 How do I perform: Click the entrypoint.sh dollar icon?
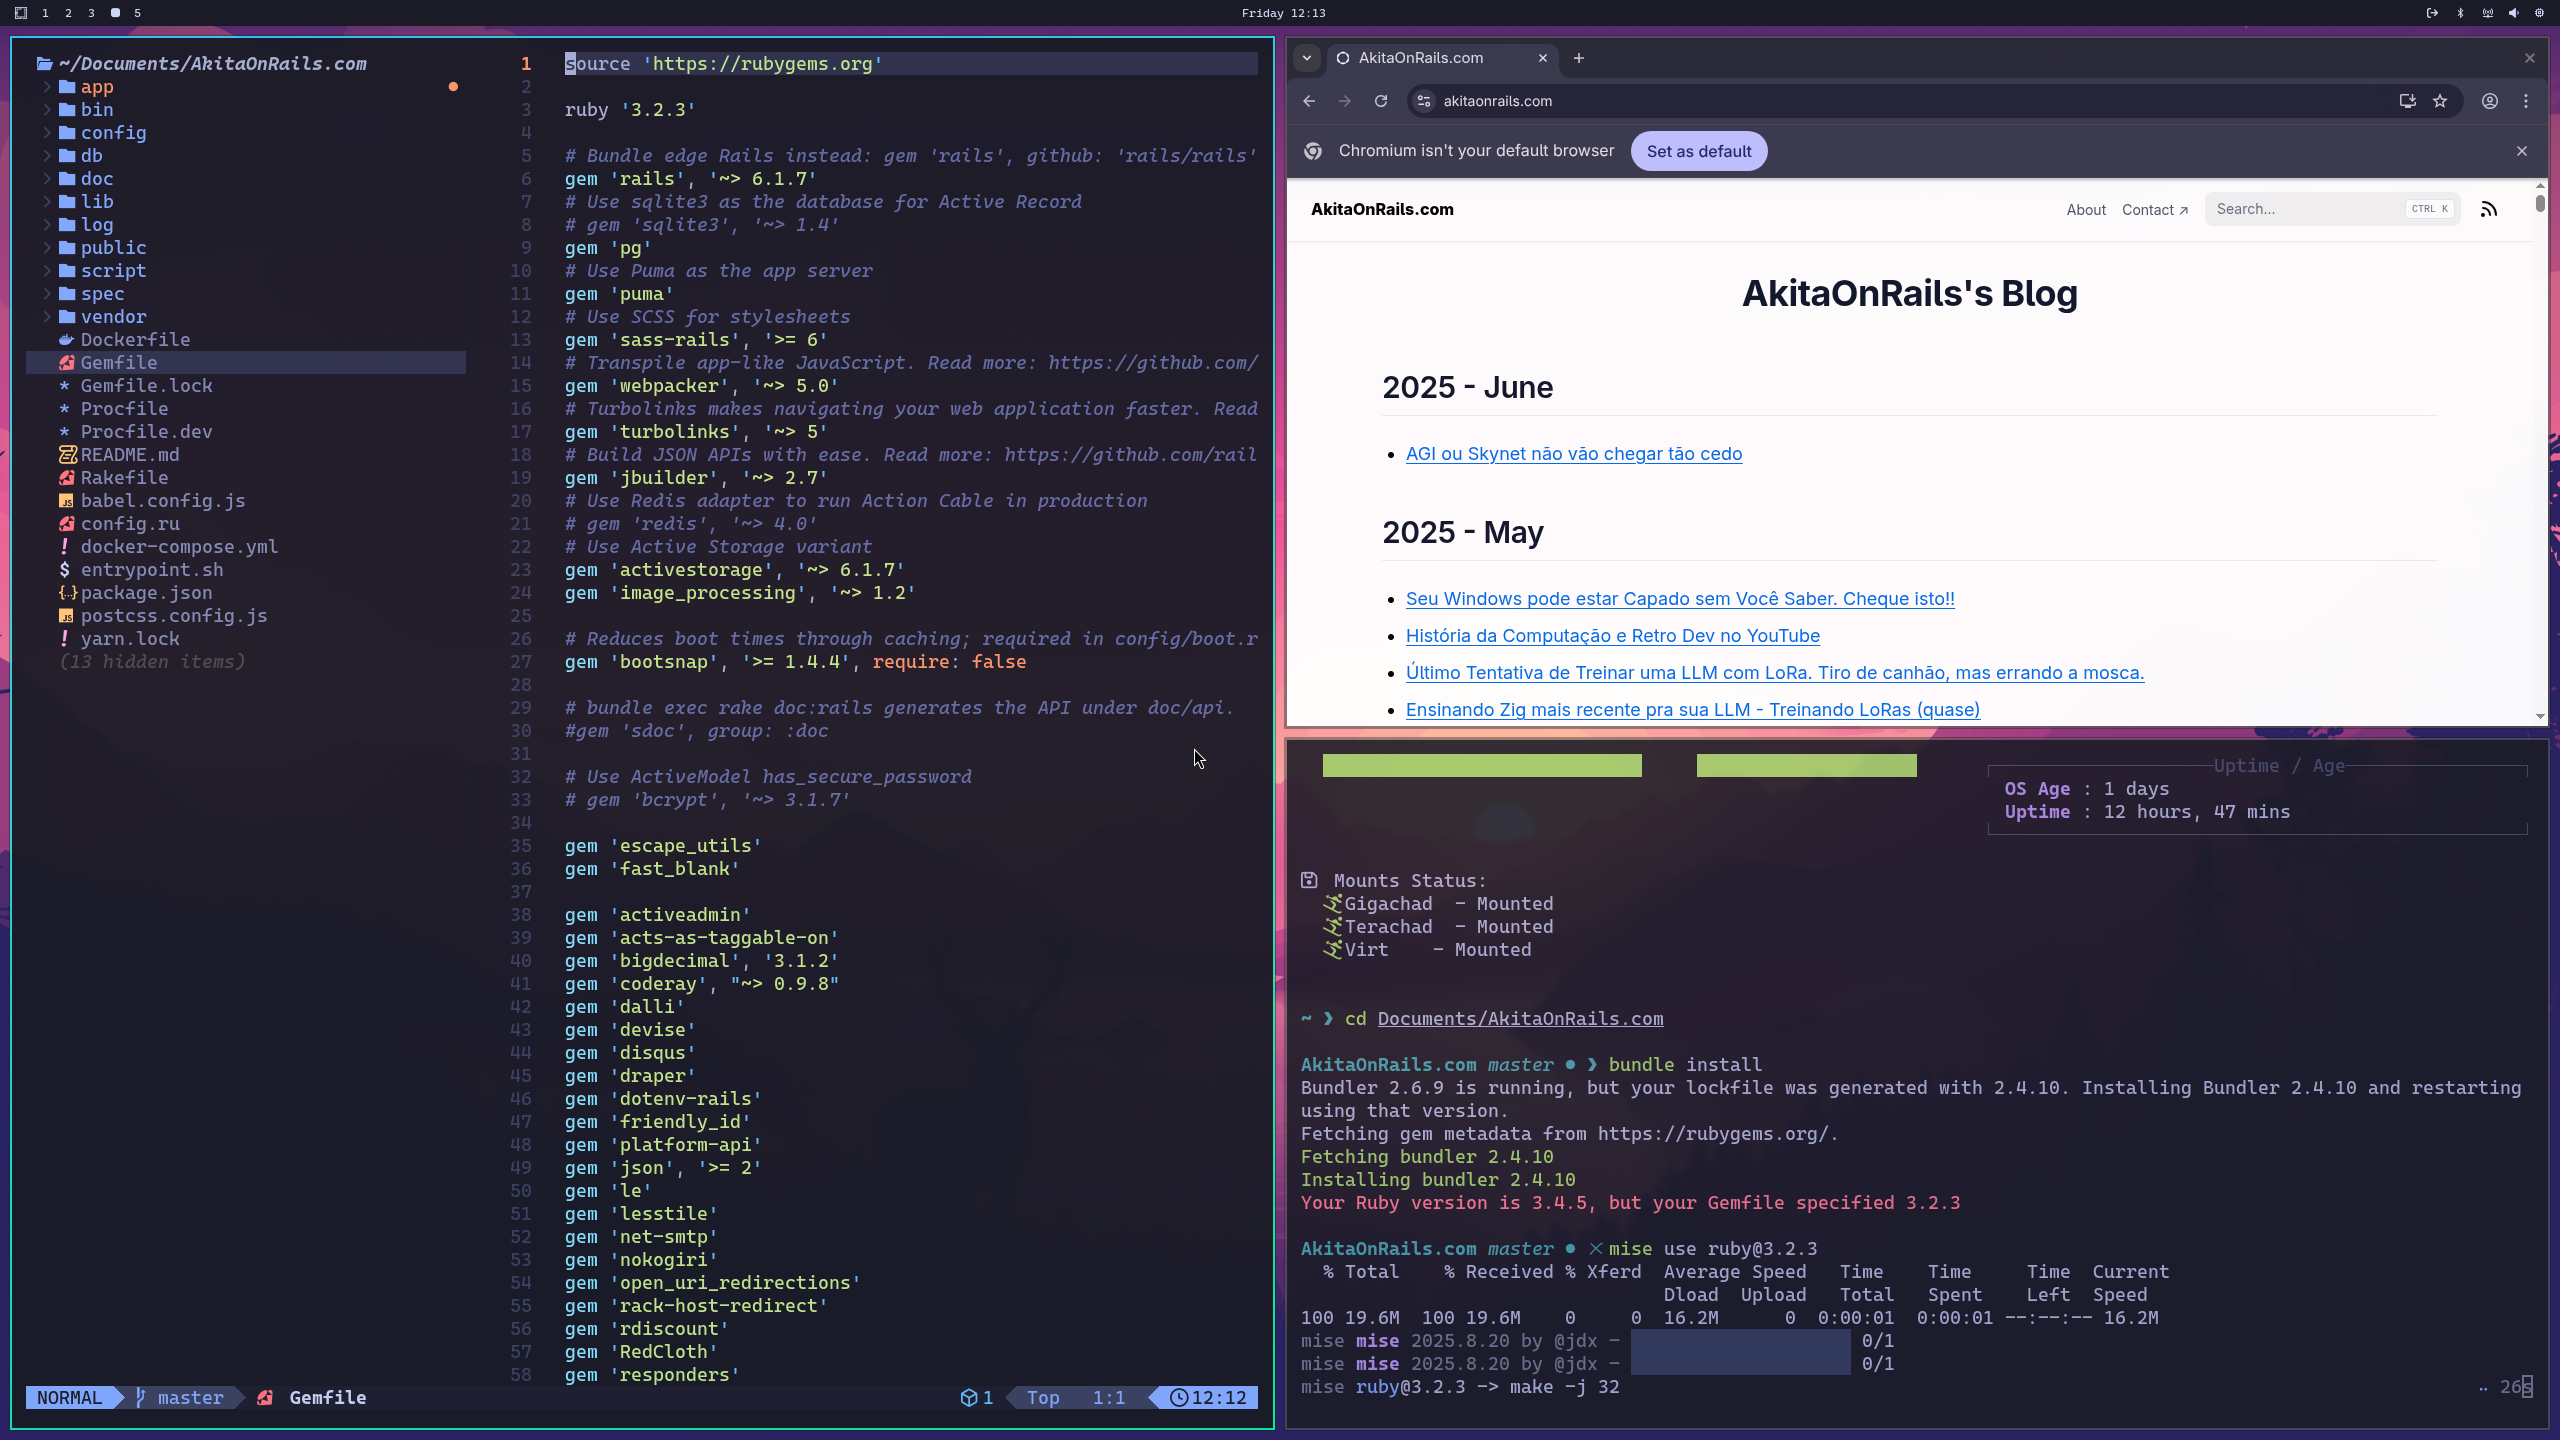pos(65,570)
